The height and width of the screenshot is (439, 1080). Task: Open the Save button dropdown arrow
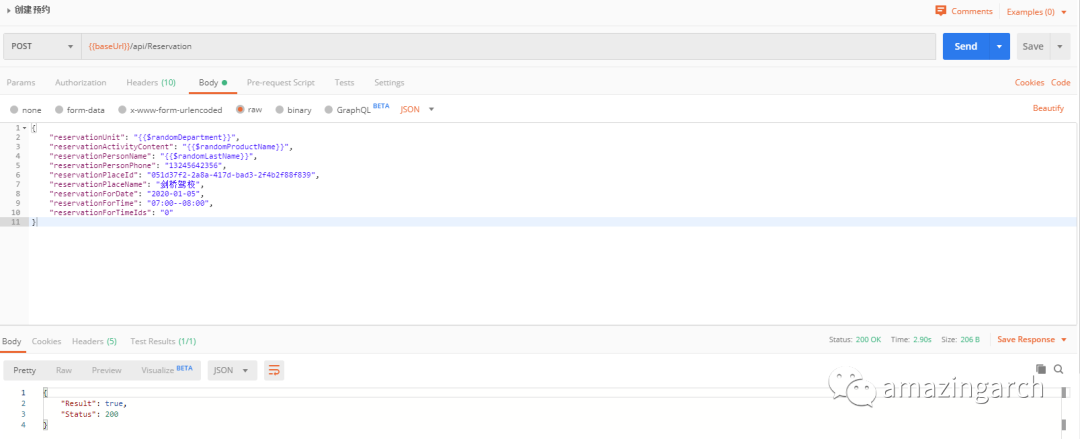pos(1059,46)
